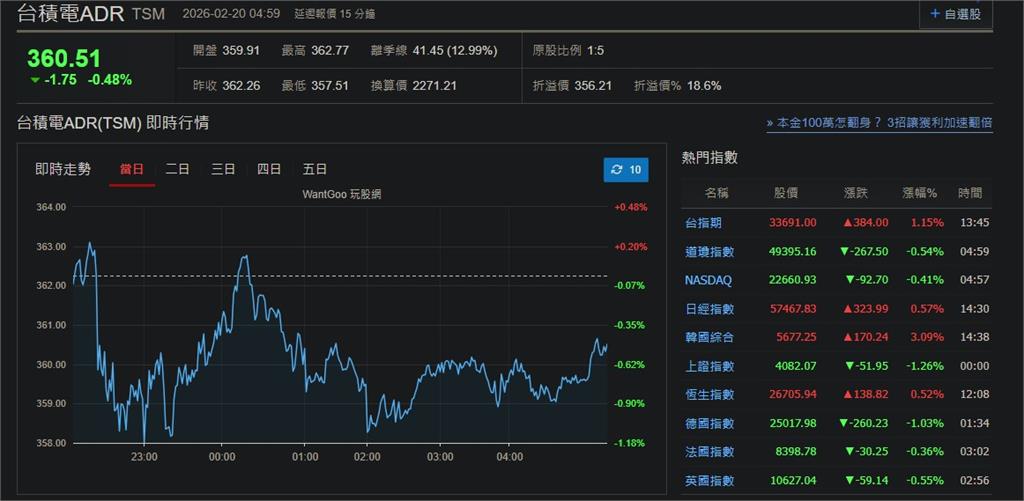Screen dimensions: 1024x501
Task: Click the 折溢價 356.21 value
Action: click(x=593, y=86)
